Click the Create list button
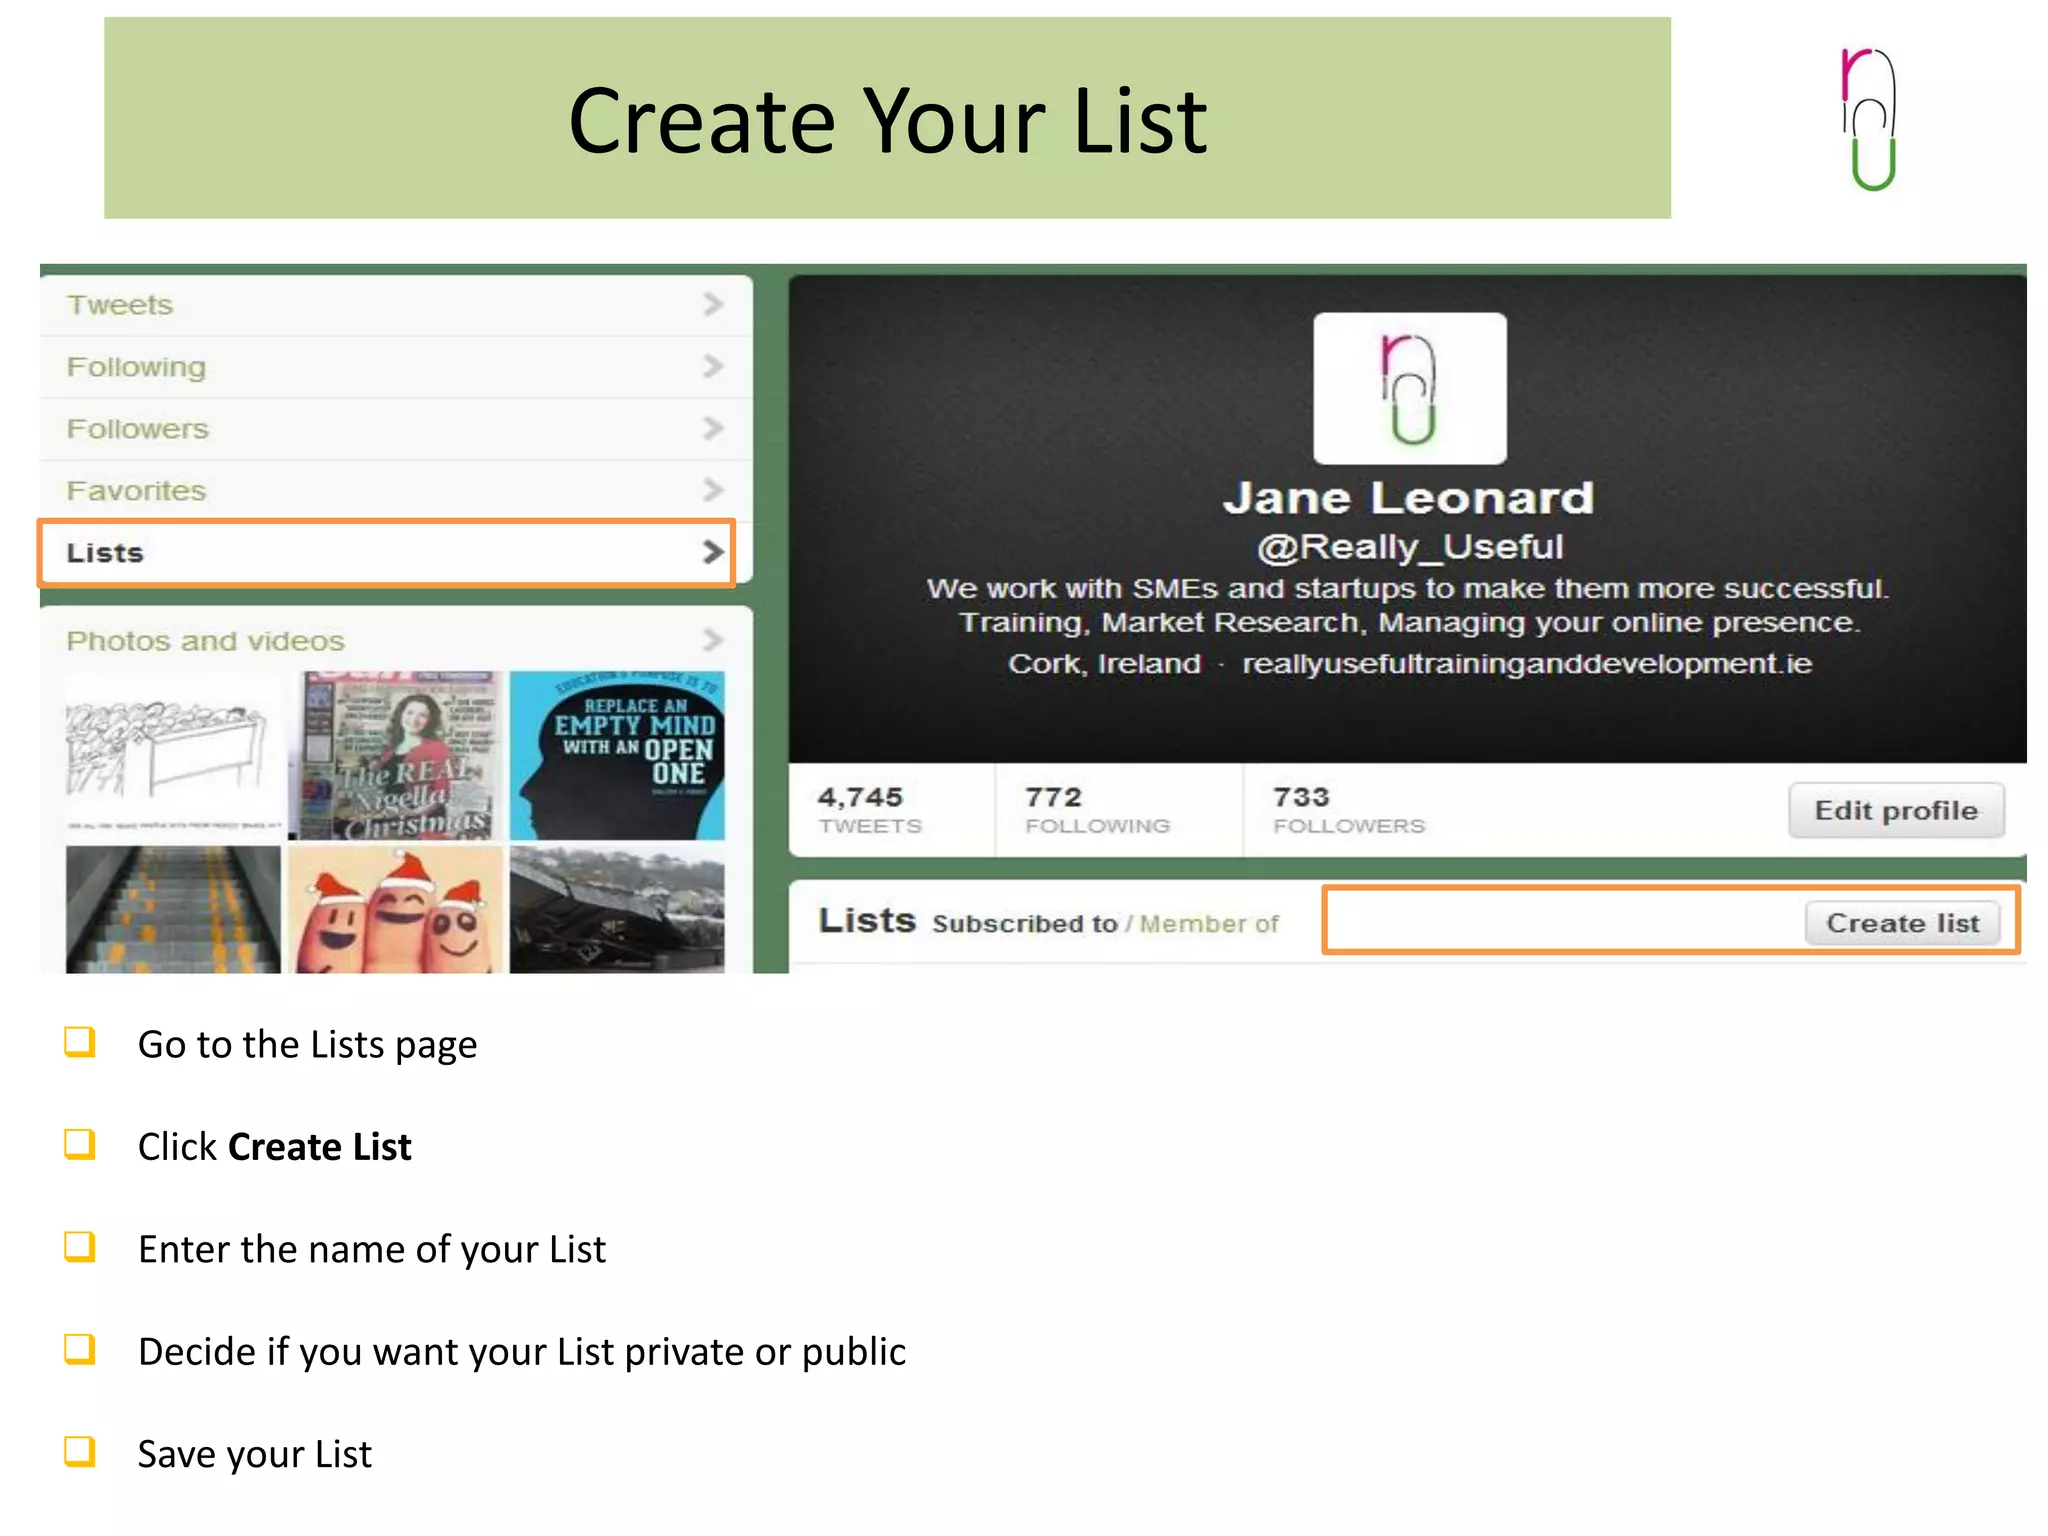This screenshot has height=1536, width=2048. click(1902, 923)
